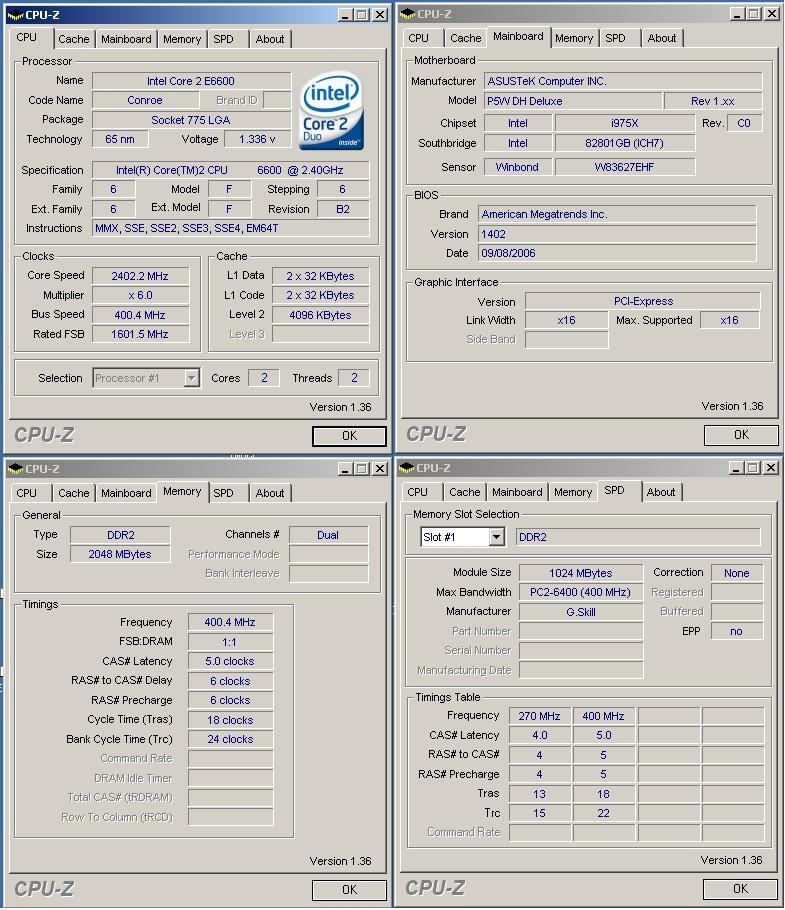Image resolution: width=785 pixels, height=910 pixels.
Task: Click the memory Size value 2048 MBytes
Action: (120, 554)
